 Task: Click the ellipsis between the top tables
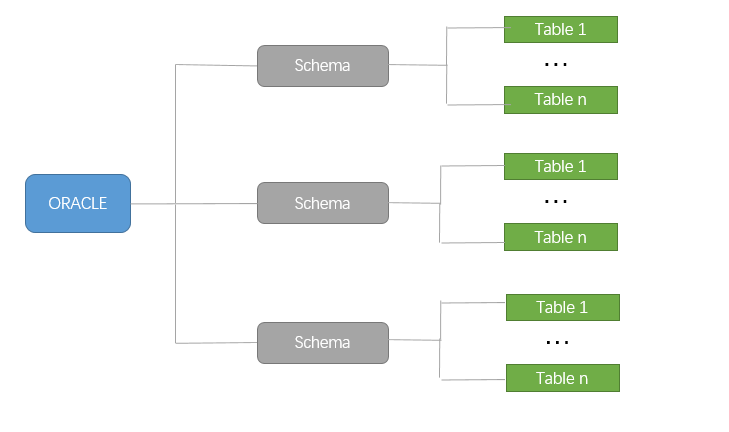click(556, 65)
